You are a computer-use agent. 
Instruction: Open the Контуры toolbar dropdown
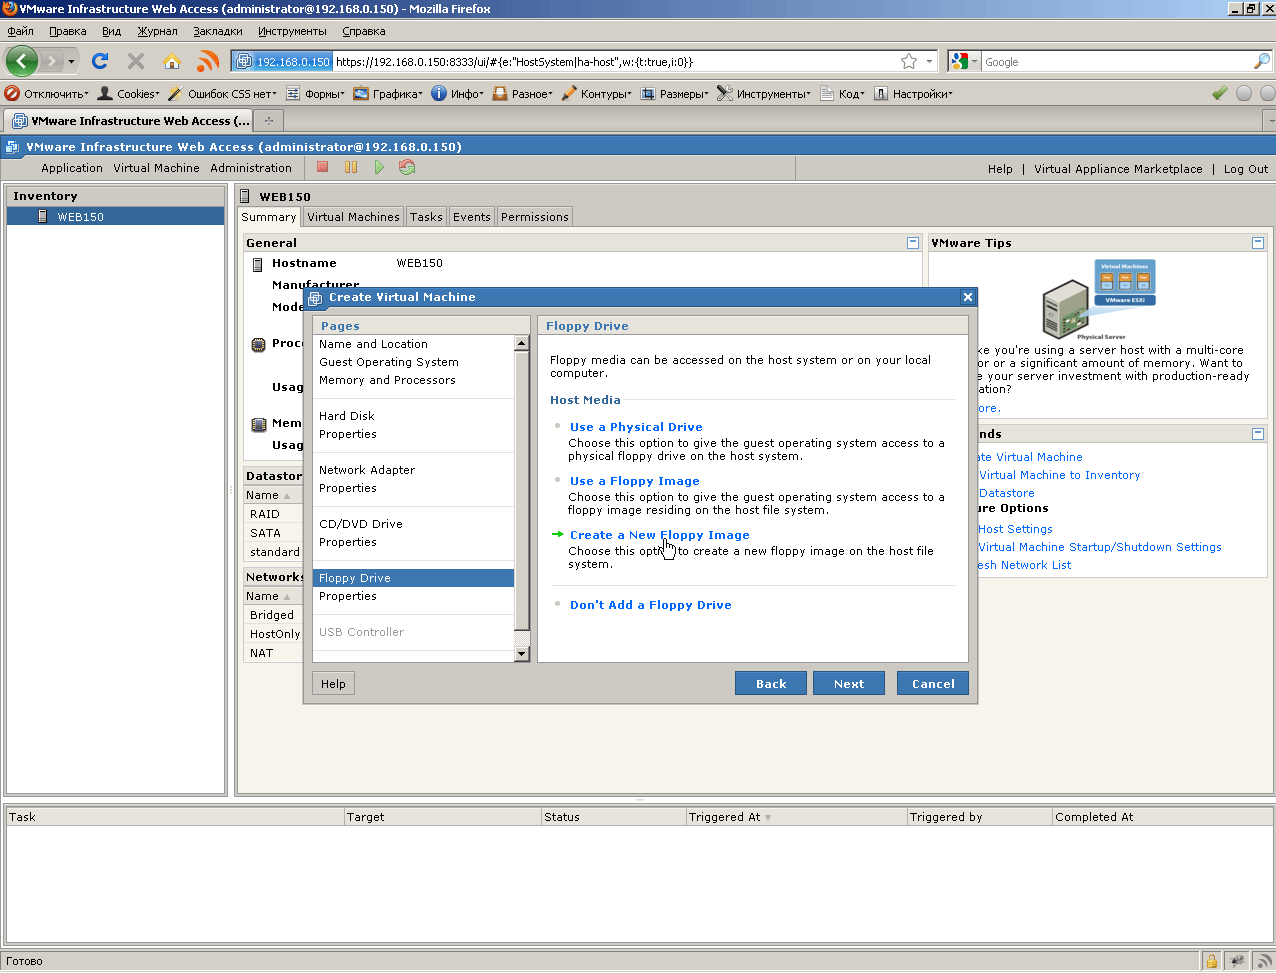pyautogui.click(x=597, y=94)
